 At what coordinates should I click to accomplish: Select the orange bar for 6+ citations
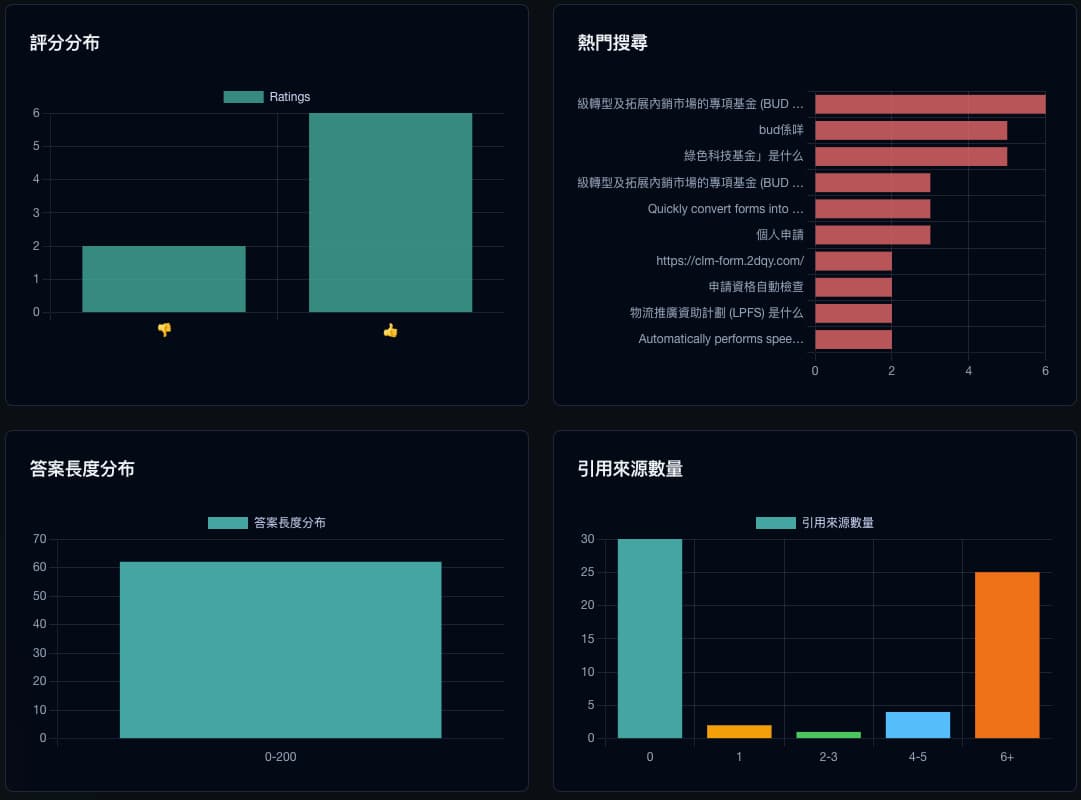(x=1007, y=655)
